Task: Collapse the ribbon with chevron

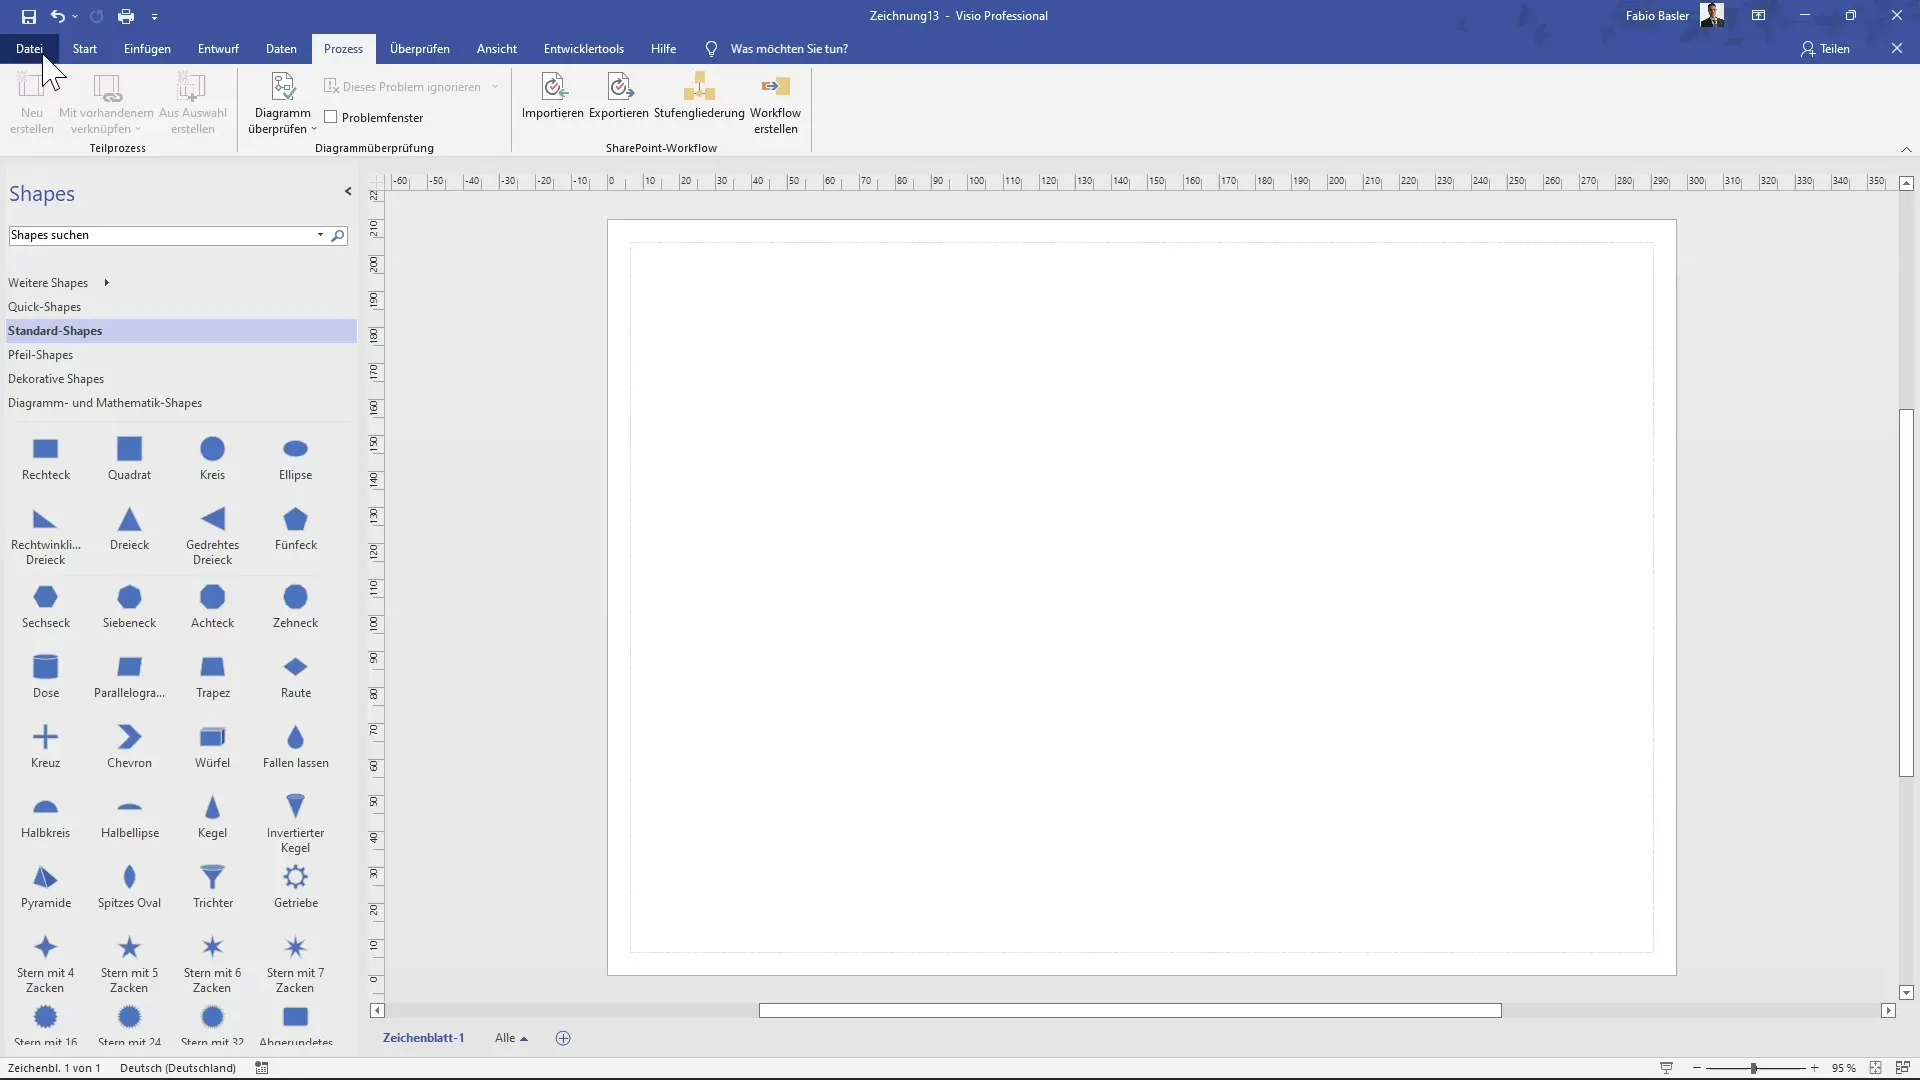Action: pos(1906,149)
